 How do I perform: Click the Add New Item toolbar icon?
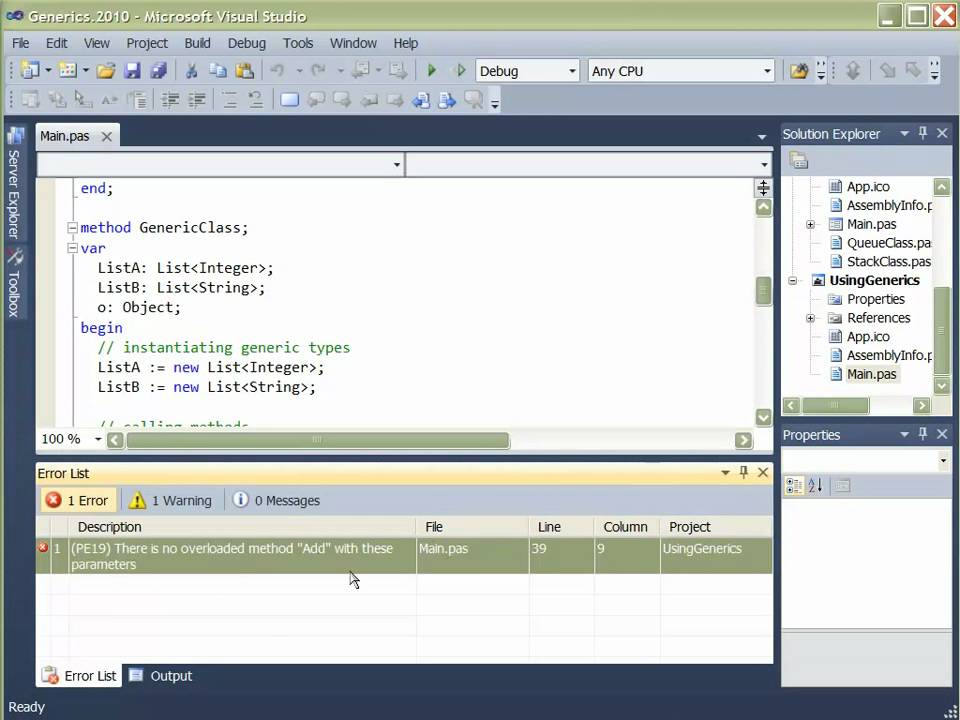point(67,70)
